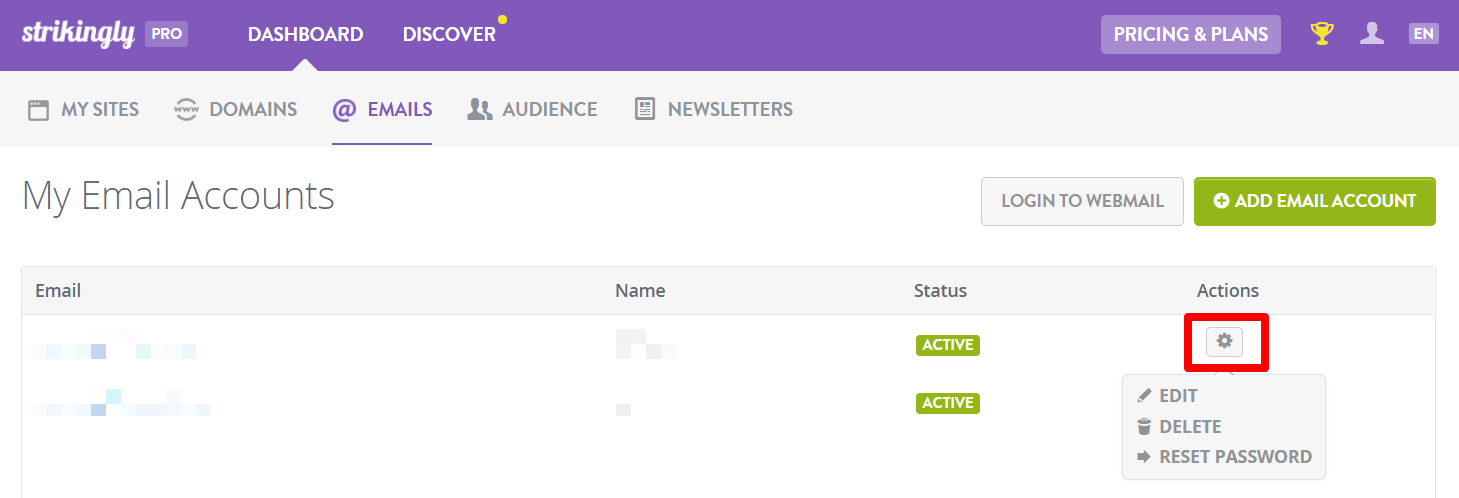Open gear actions menu for first email
Screen dimensions: 1459x498
point(1224,342)
